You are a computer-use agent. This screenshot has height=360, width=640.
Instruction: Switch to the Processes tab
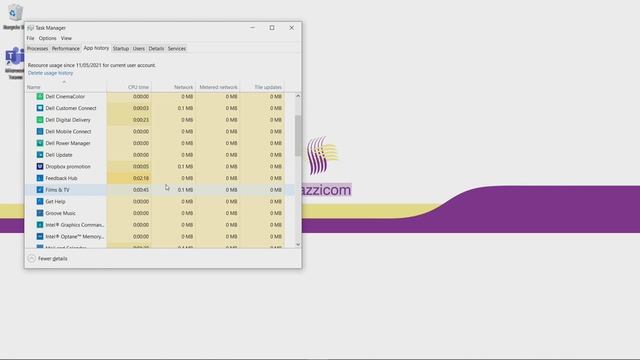38,49
